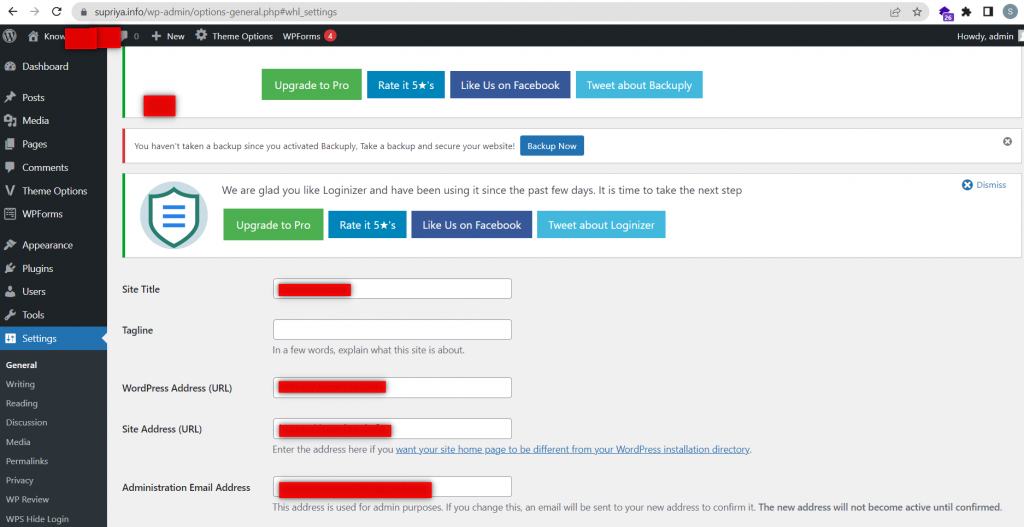The width and height of the screenshot is (1024, 527).
Task: Open the Extensions puzzle piece icon
Action: (x=967, y=12)
